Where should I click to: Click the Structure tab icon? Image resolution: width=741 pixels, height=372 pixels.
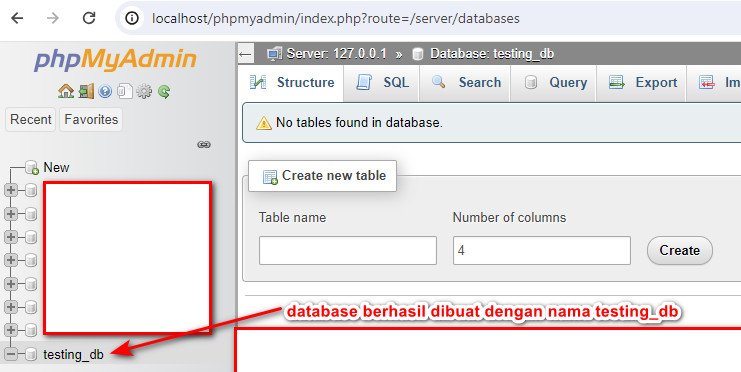pyautogui.click(x=258, y=82)
